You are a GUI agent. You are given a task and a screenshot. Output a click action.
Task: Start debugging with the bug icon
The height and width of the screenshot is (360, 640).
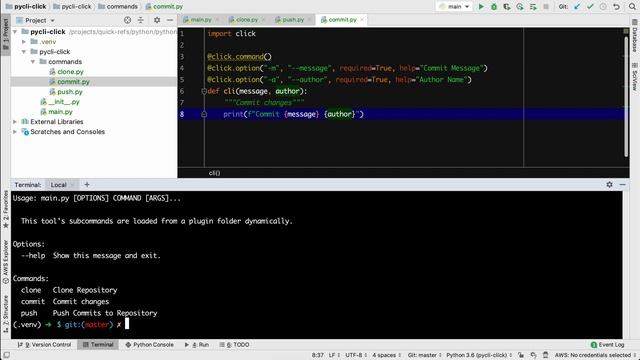[x=494, y=7]
